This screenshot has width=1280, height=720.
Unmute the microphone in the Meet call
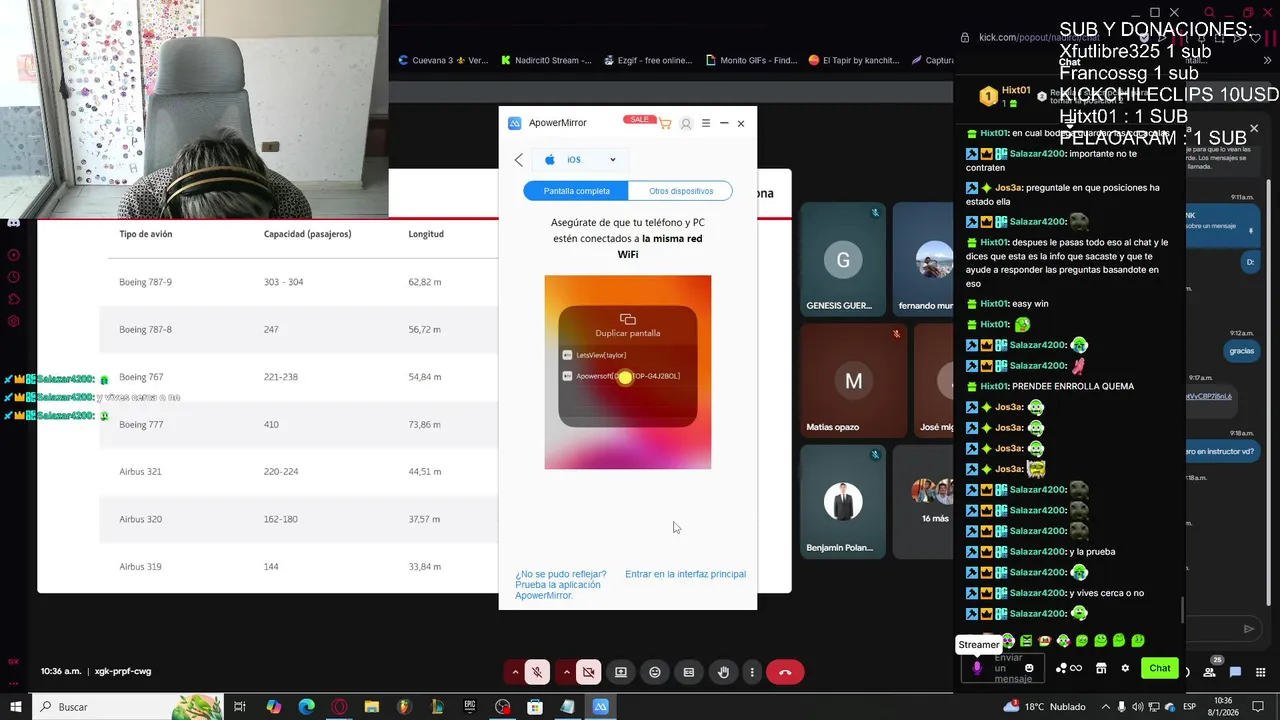tap(537, 672)
